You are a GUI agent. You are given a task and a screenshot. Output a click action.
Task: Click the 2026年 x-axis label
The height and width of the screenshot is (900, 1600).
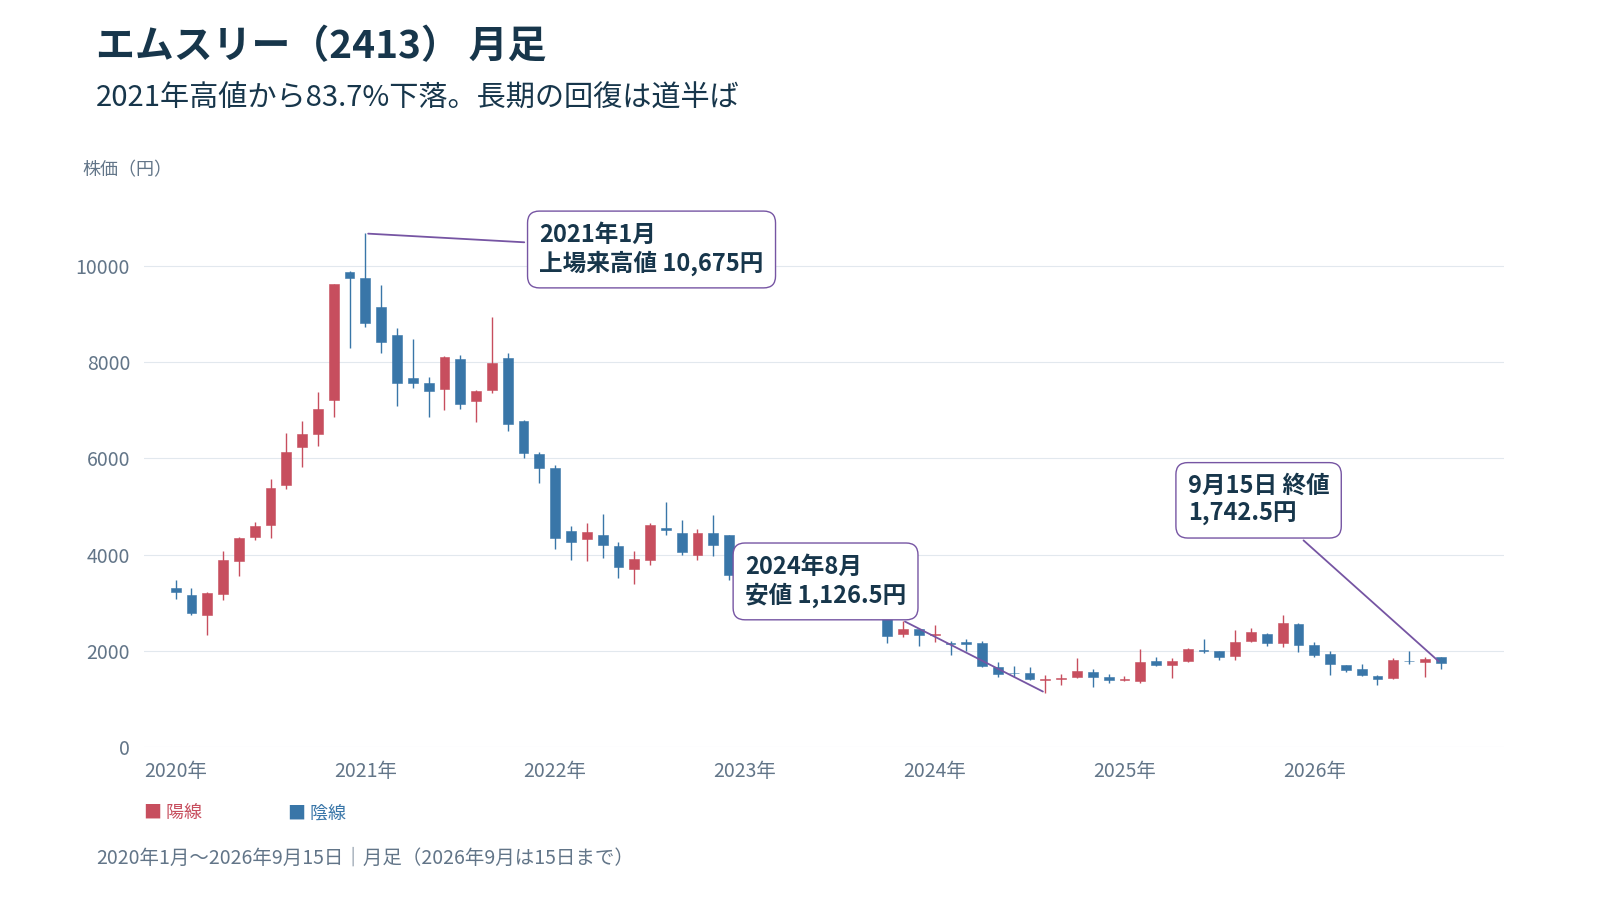click(1314, 770)
